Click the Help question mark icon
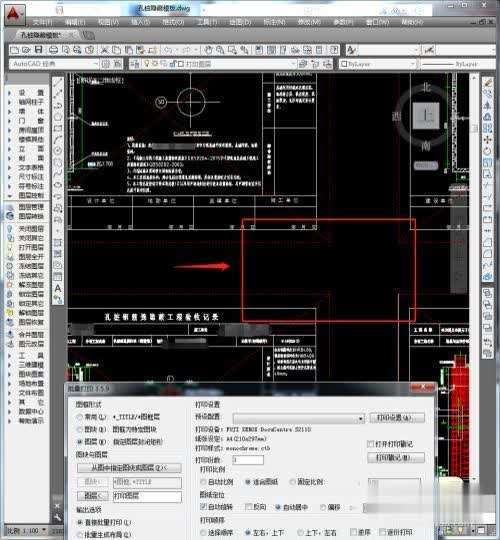The width and height of the screenshot is (500, 540). click(333, 50)
